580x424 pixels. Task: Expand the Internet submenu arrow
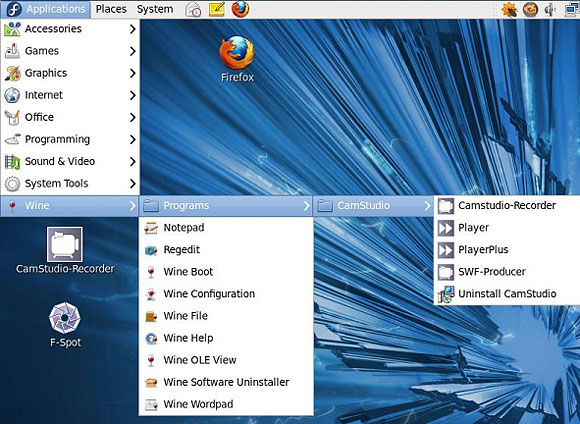coord(132,95)
